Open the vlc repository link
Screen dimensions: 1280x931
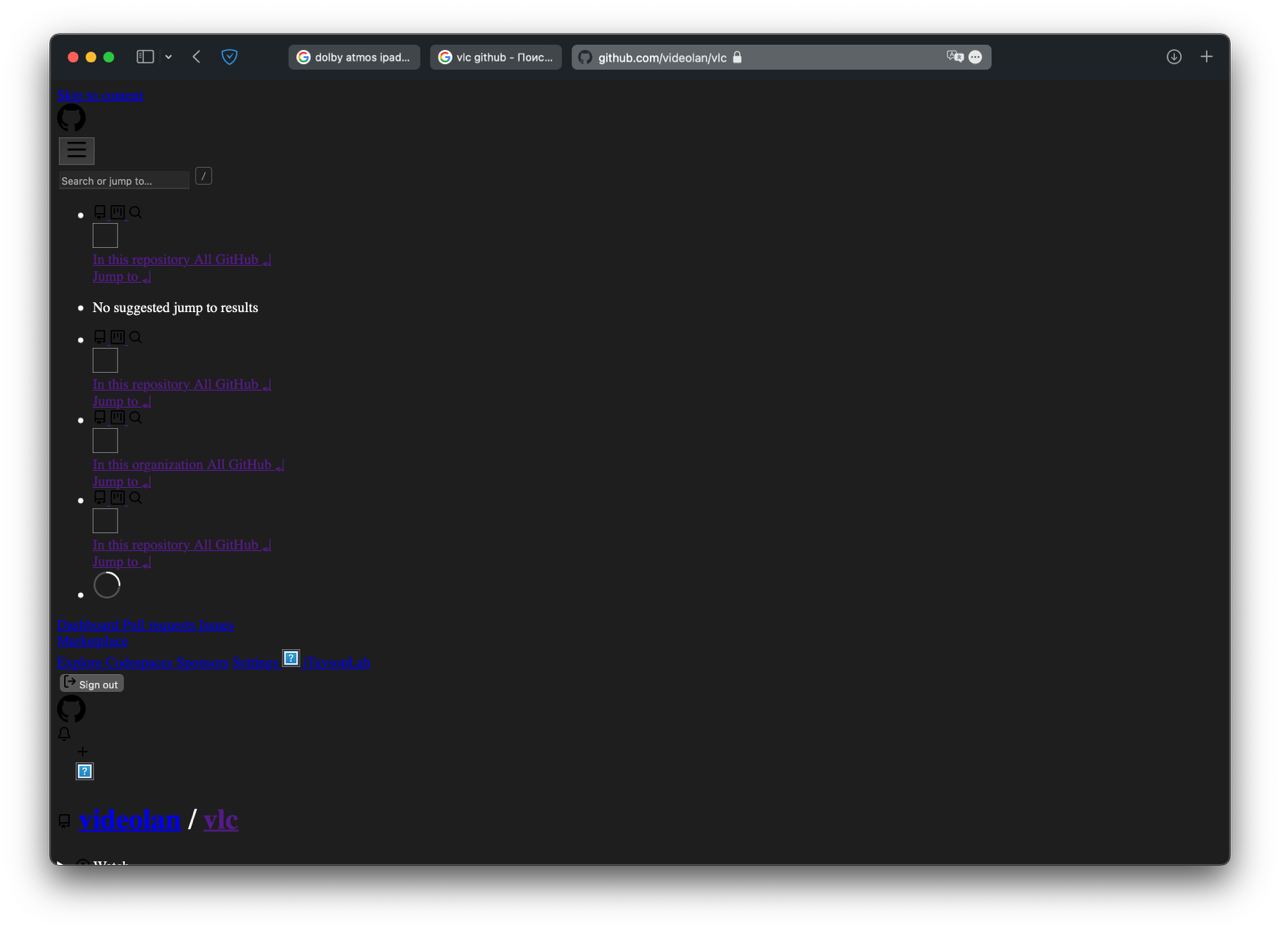(221, 819)
